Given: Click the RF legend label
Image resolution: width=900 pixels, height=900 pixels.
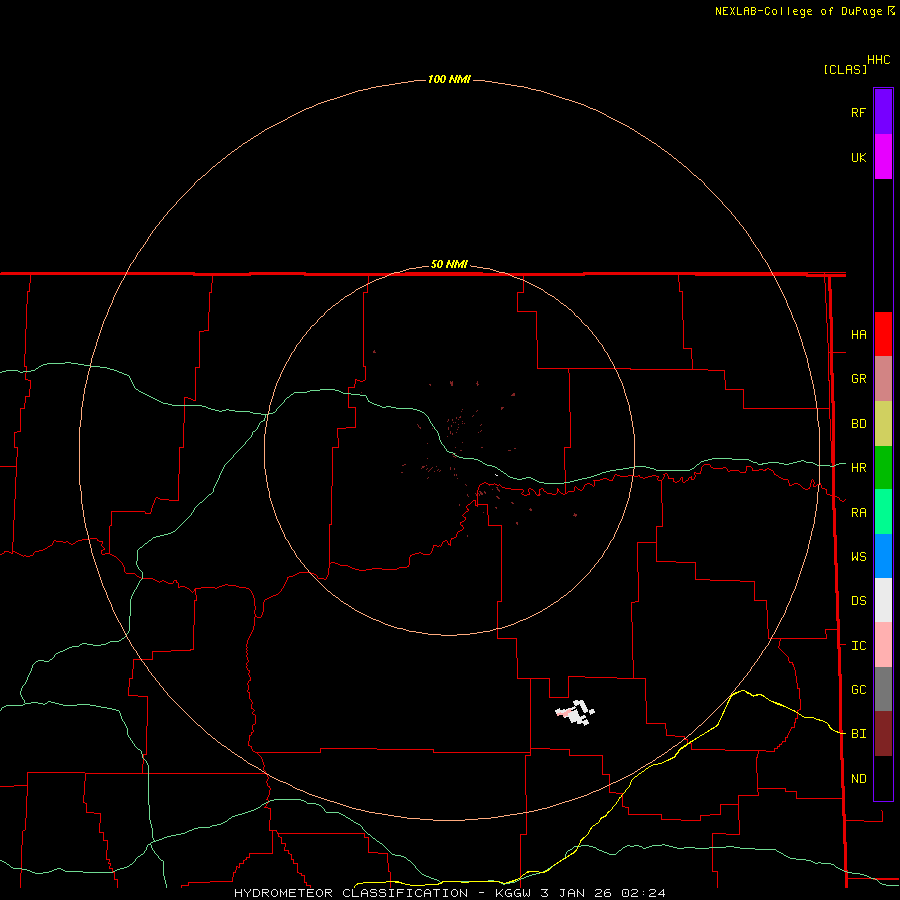Looking at the screenshot, I should point(858,113).
